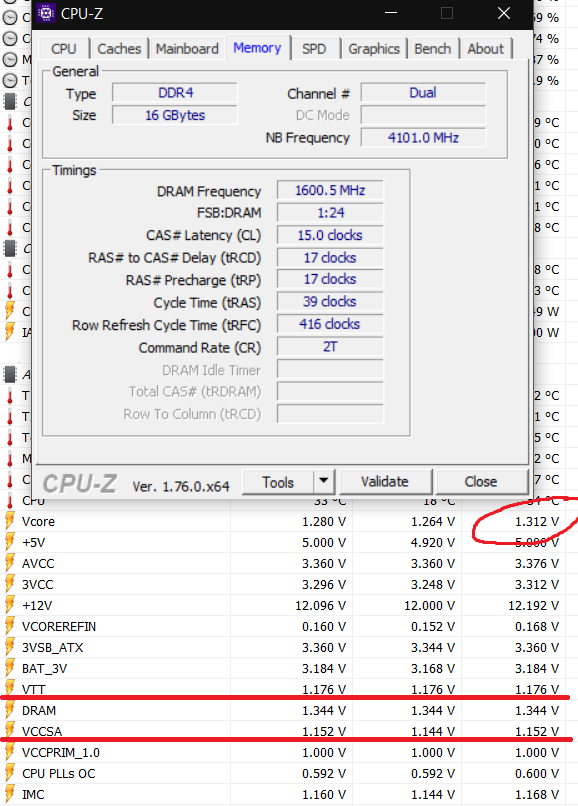The image size is (578, 806).
Task: Click the CPU-Z app icon in the title bar
Action: tap(46, 13)
